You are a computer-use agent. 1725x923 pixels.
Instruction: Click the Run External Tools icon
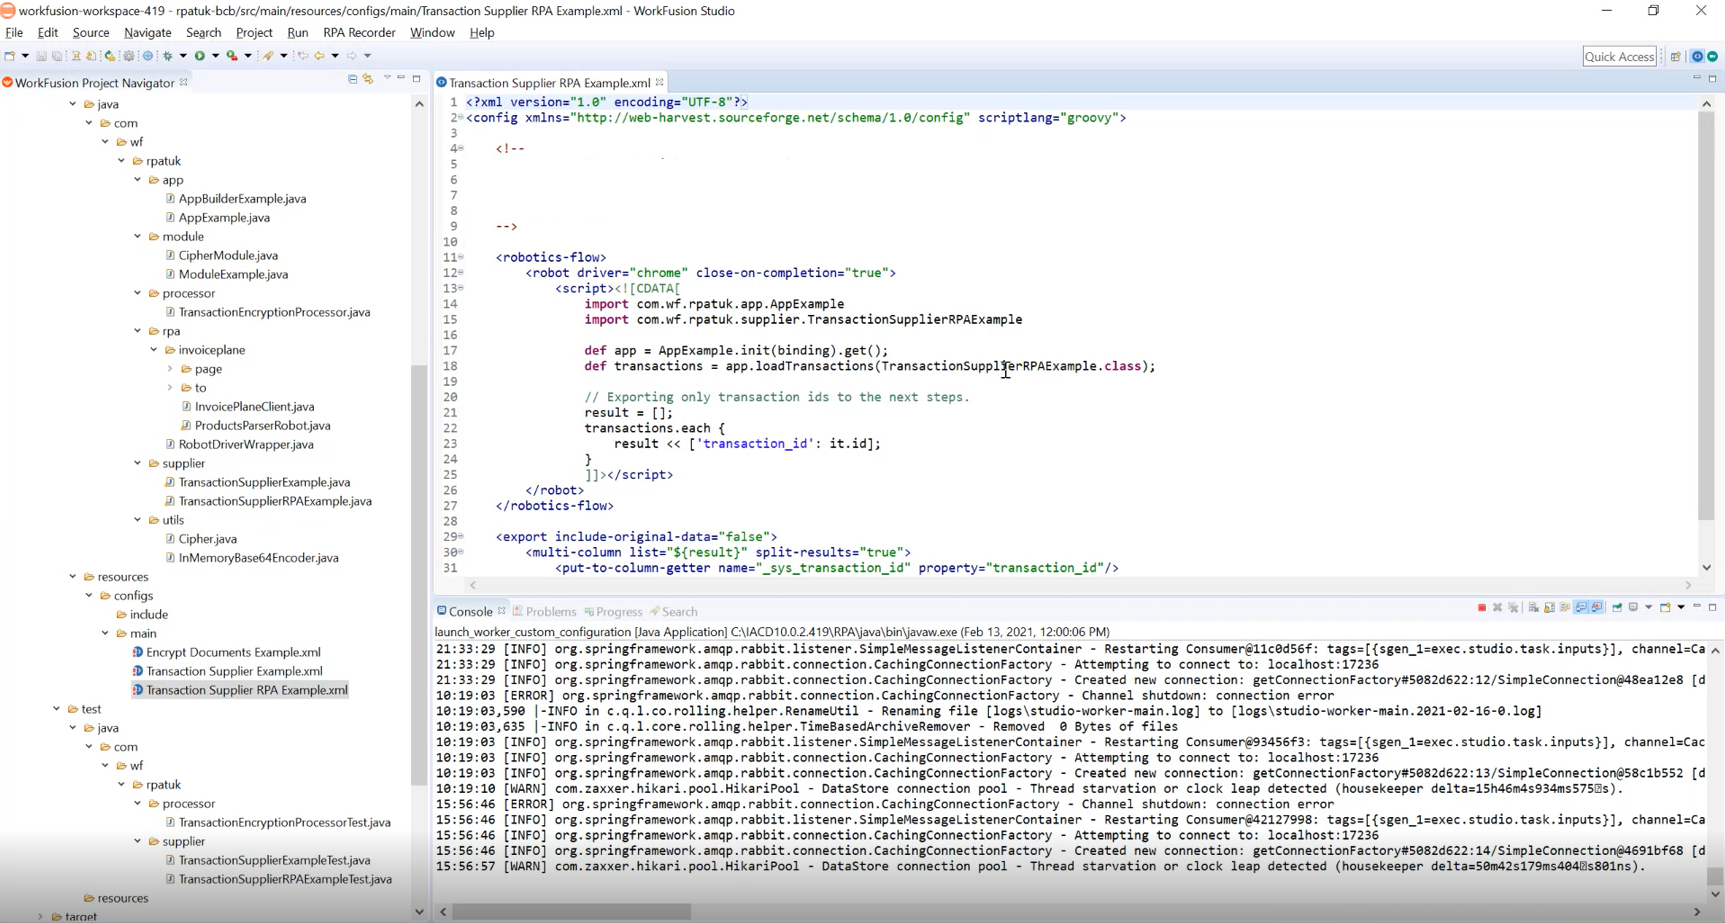pos(232,56)
